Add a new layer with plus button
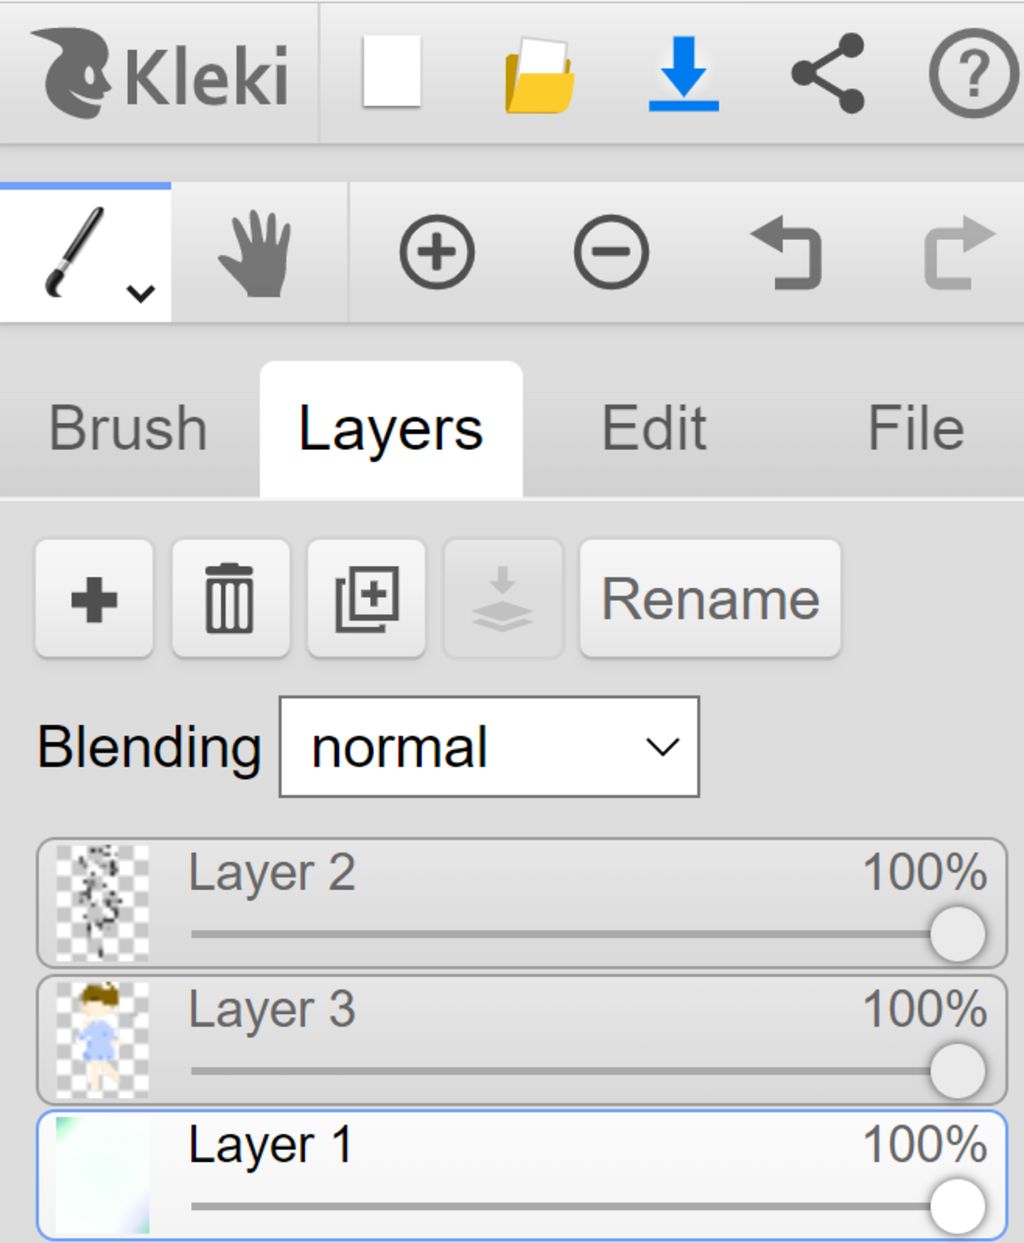 pyautogui.click(x=94, y=599)
